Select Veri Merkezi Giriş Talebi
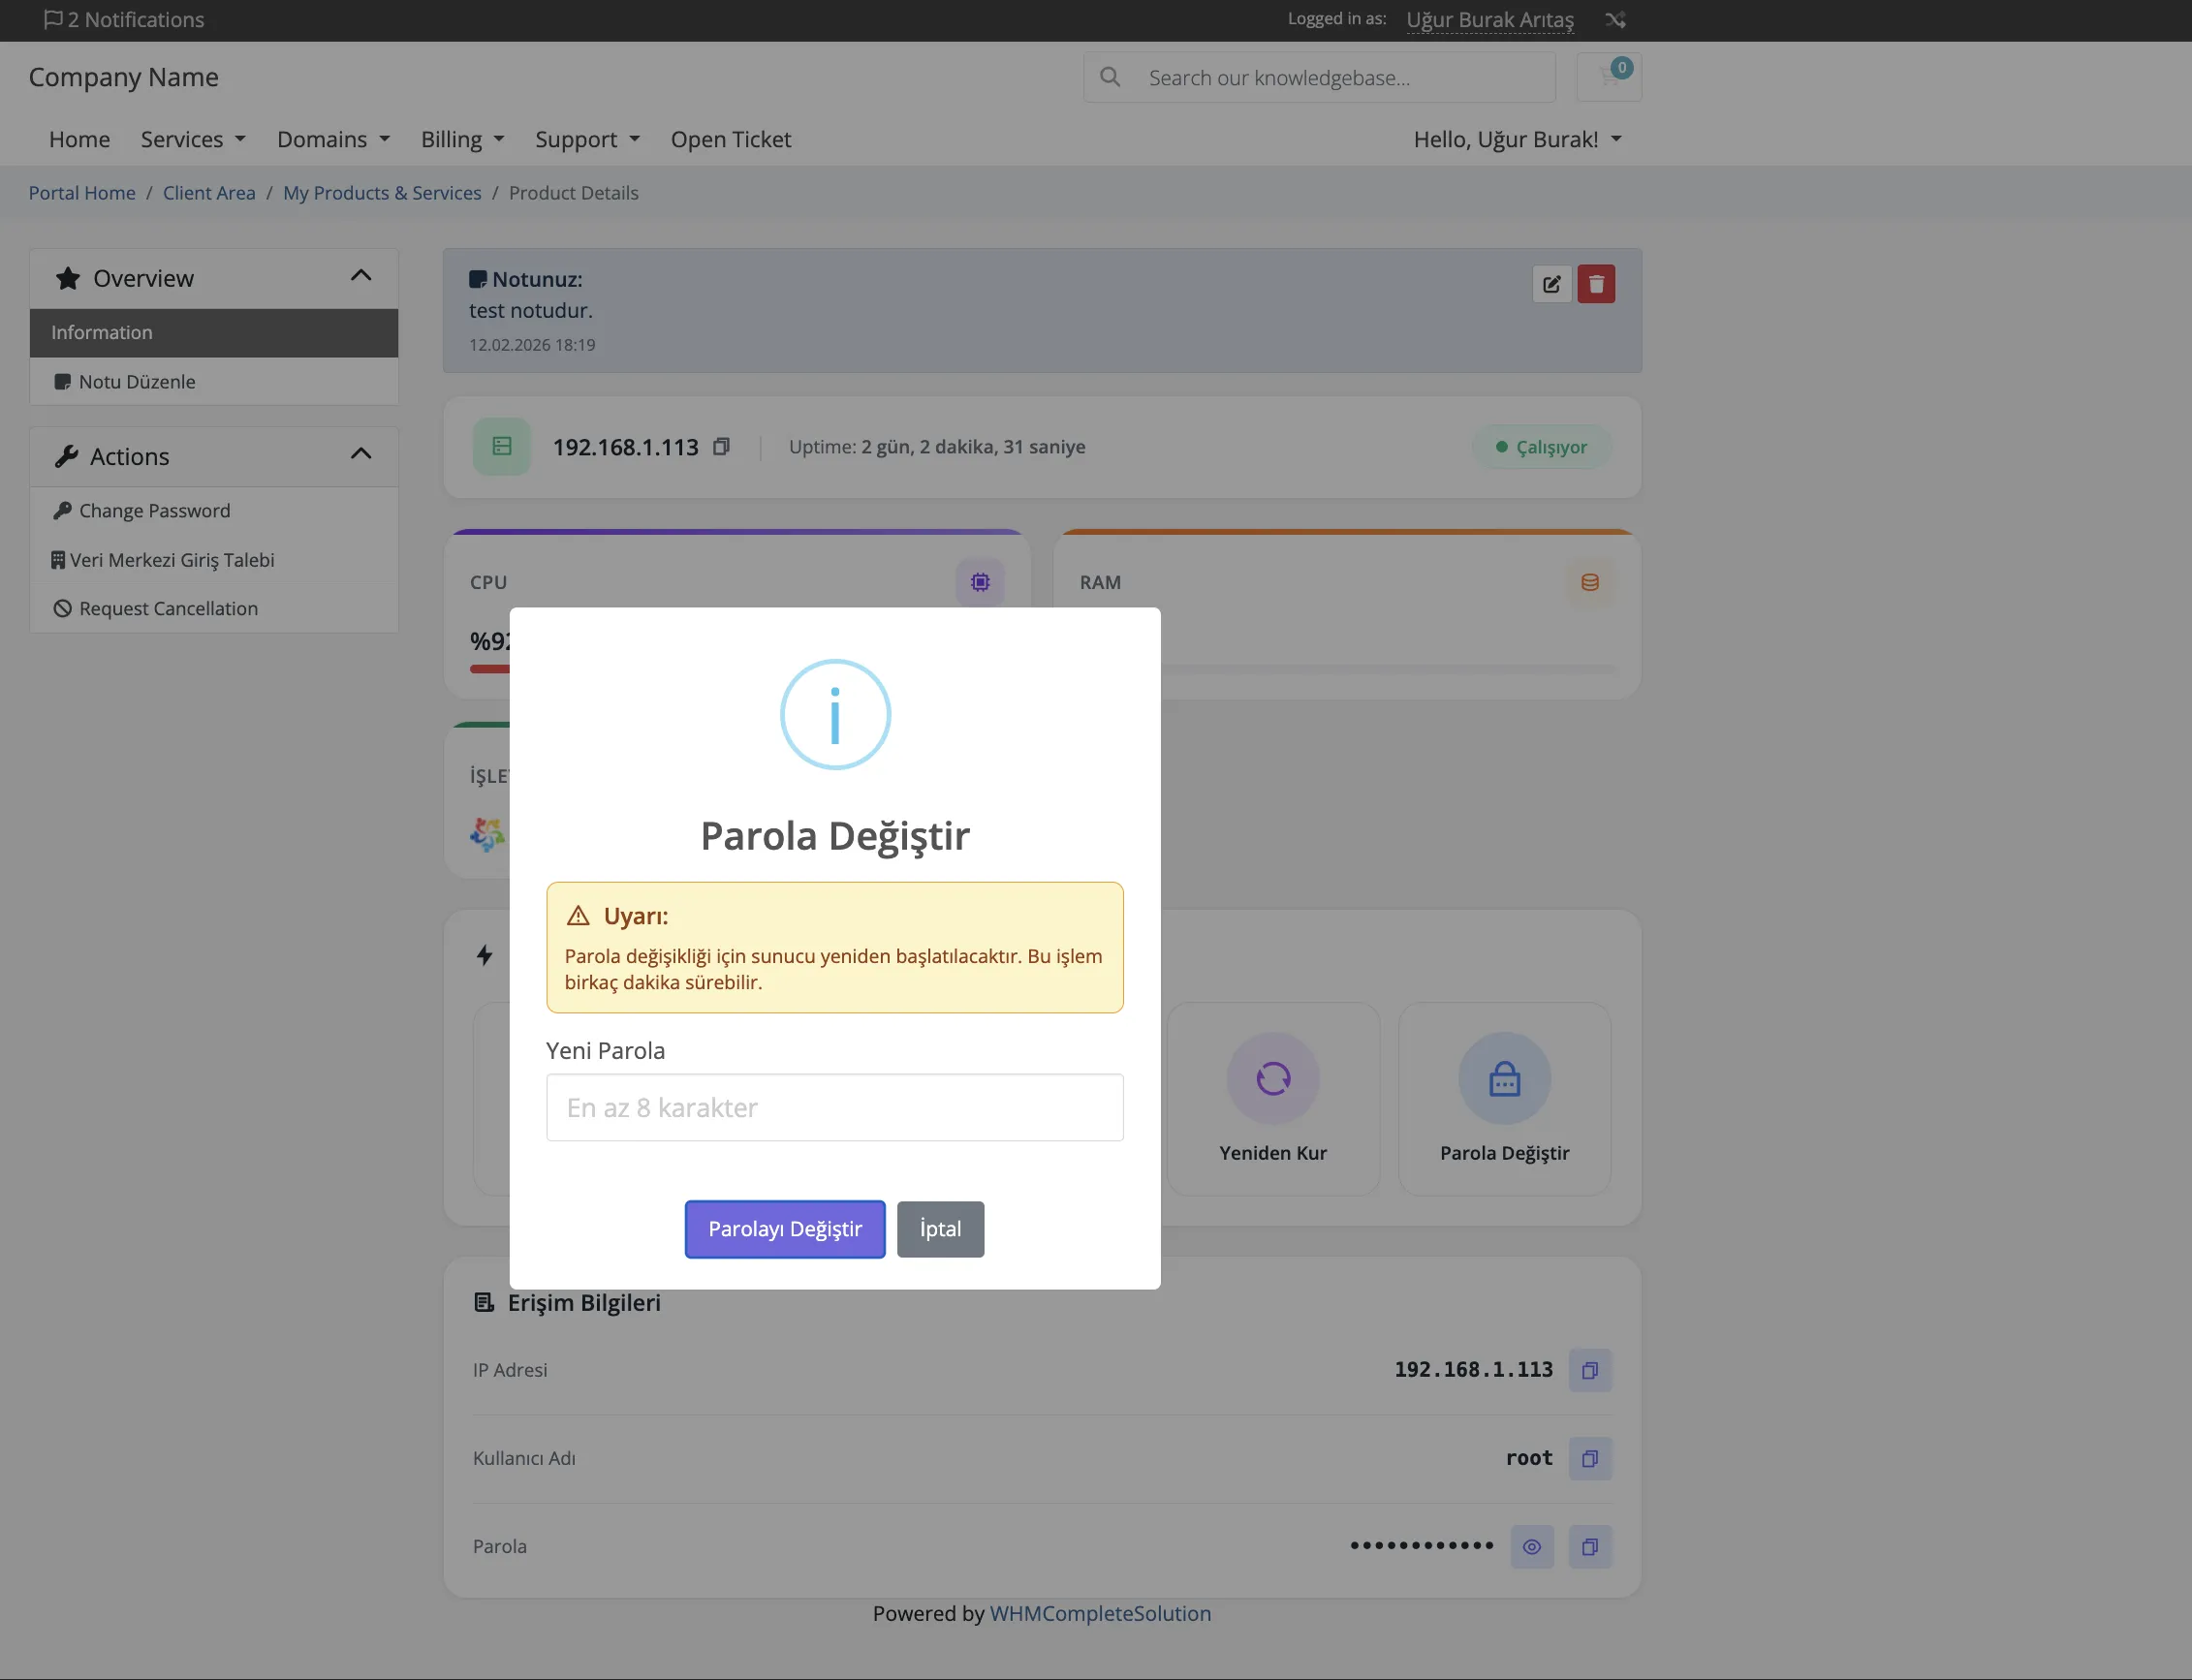 (x=214, y=560)
